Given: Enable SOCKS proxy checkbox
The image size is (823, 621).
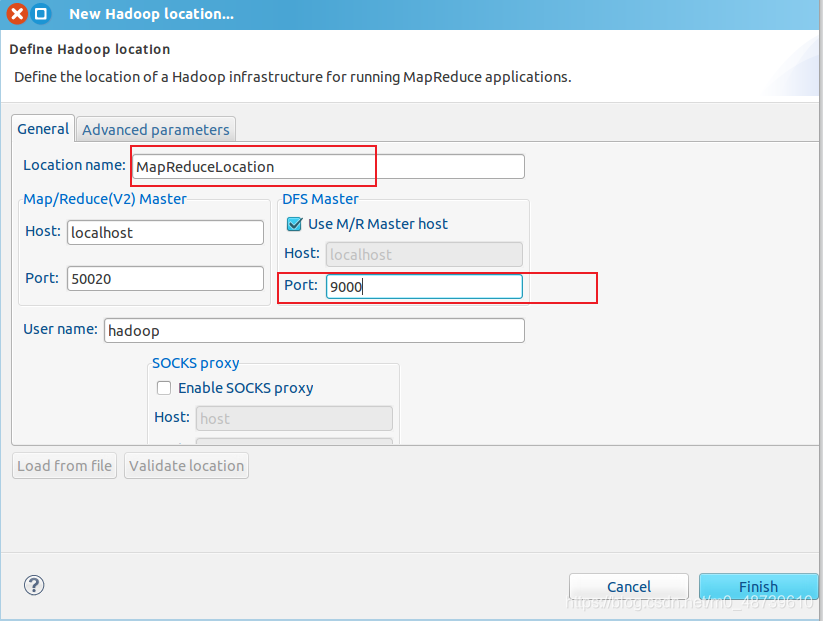Looking at the screenshot, I should coord(164,388).
